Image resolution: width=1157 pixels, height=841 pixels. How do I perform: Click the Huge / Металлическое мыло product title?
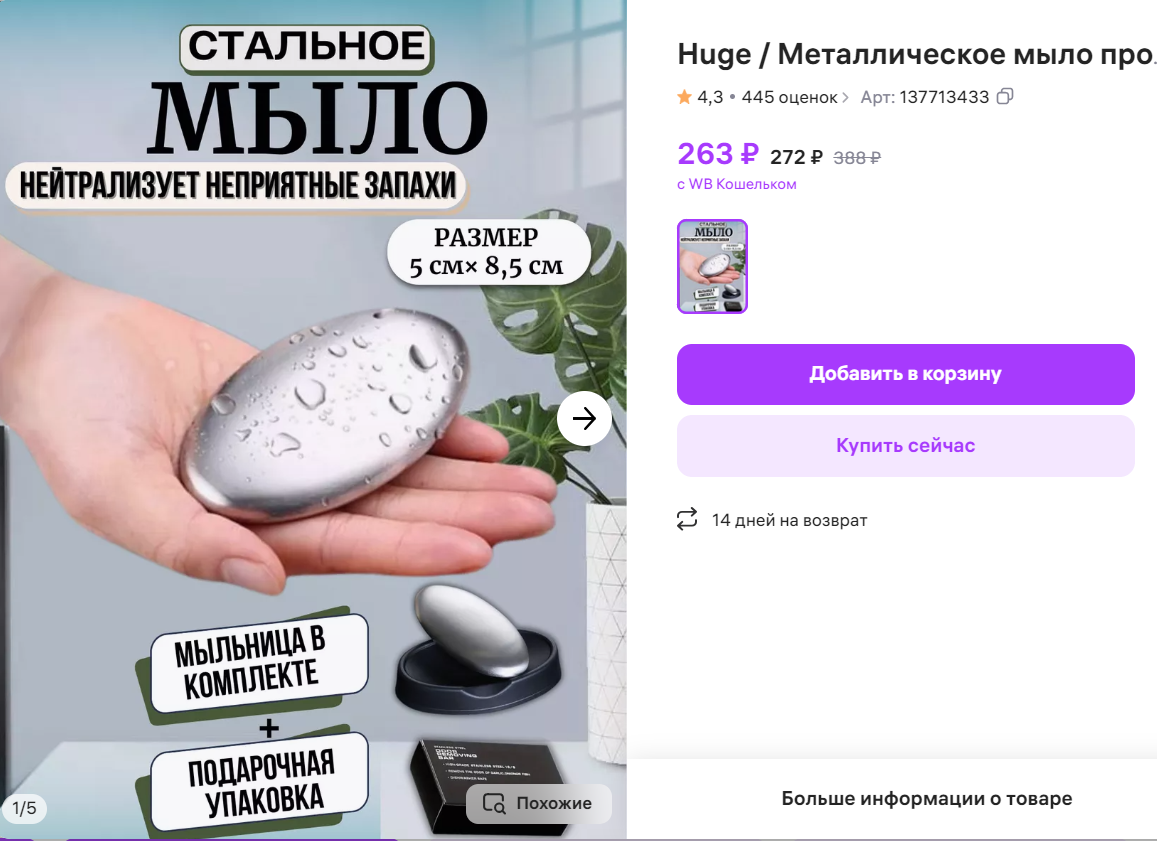click(916, 54)
